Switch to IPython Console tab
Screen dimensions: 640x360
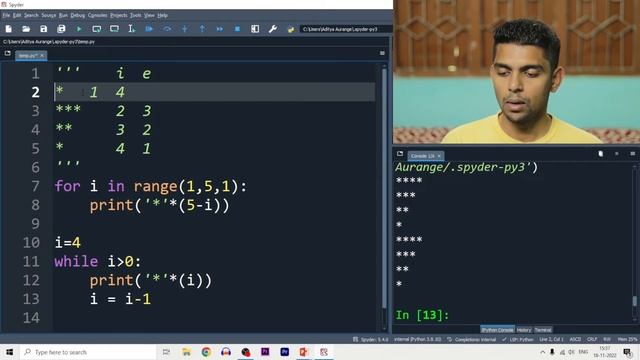[x=497, y=330]
